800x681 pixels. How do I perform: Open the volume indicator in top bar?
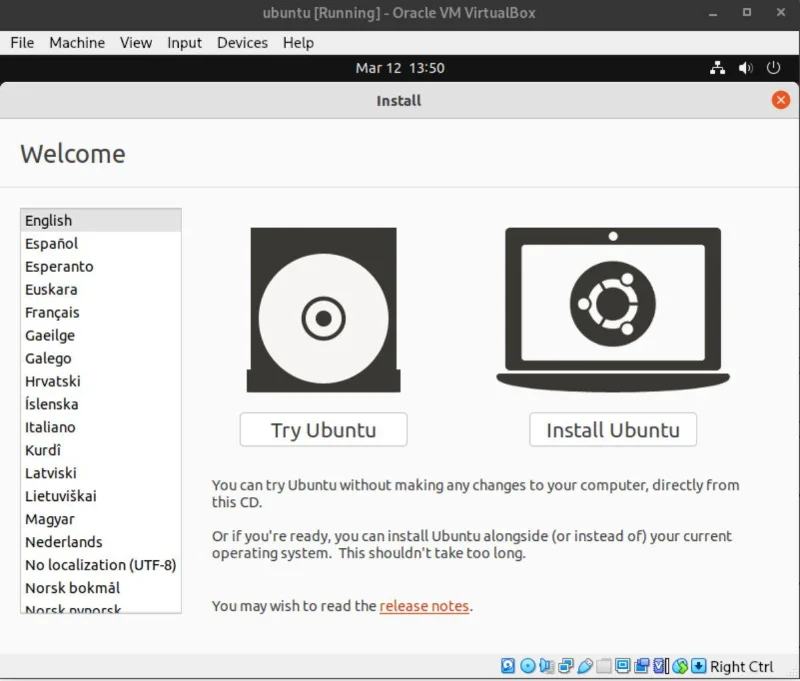[x=745, y=68]
